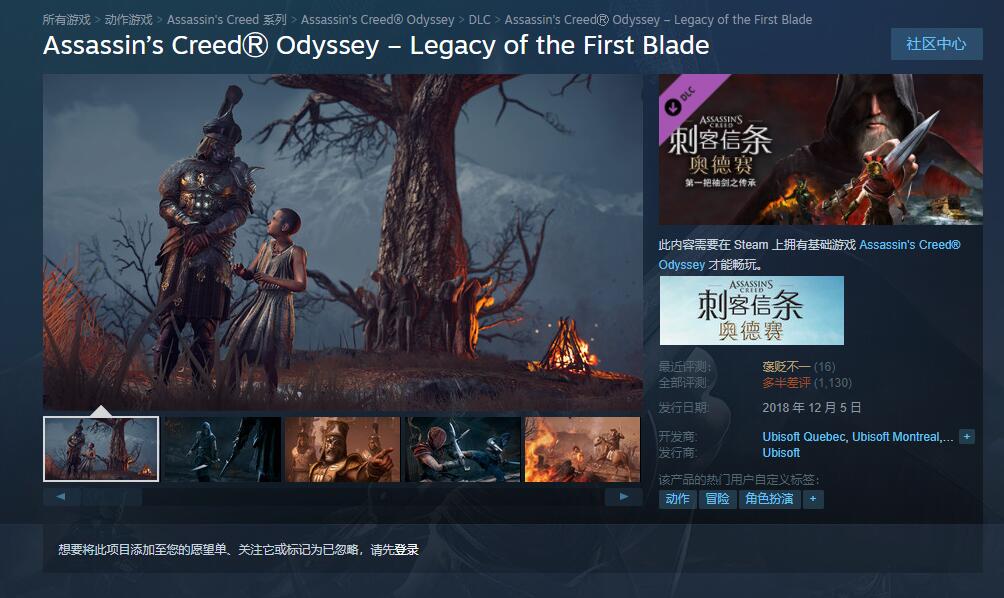Select the hooded figures screenshot thumbnail
Viewport: 1004px width, 598px height.
[x=222, y=449]
